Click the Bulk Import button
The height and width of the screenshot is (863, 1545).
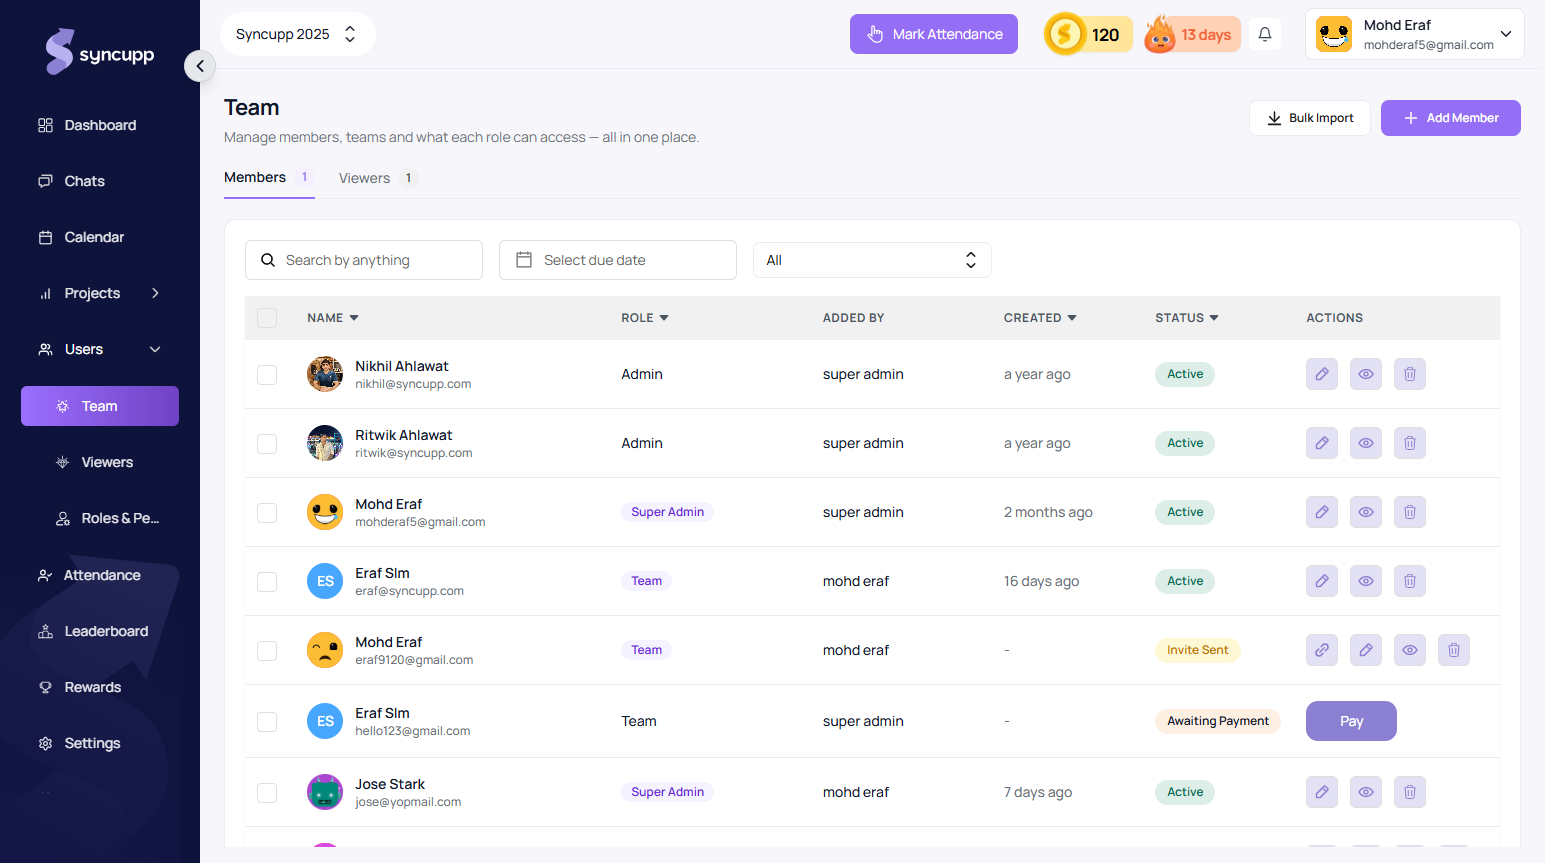pos(1310,118)
